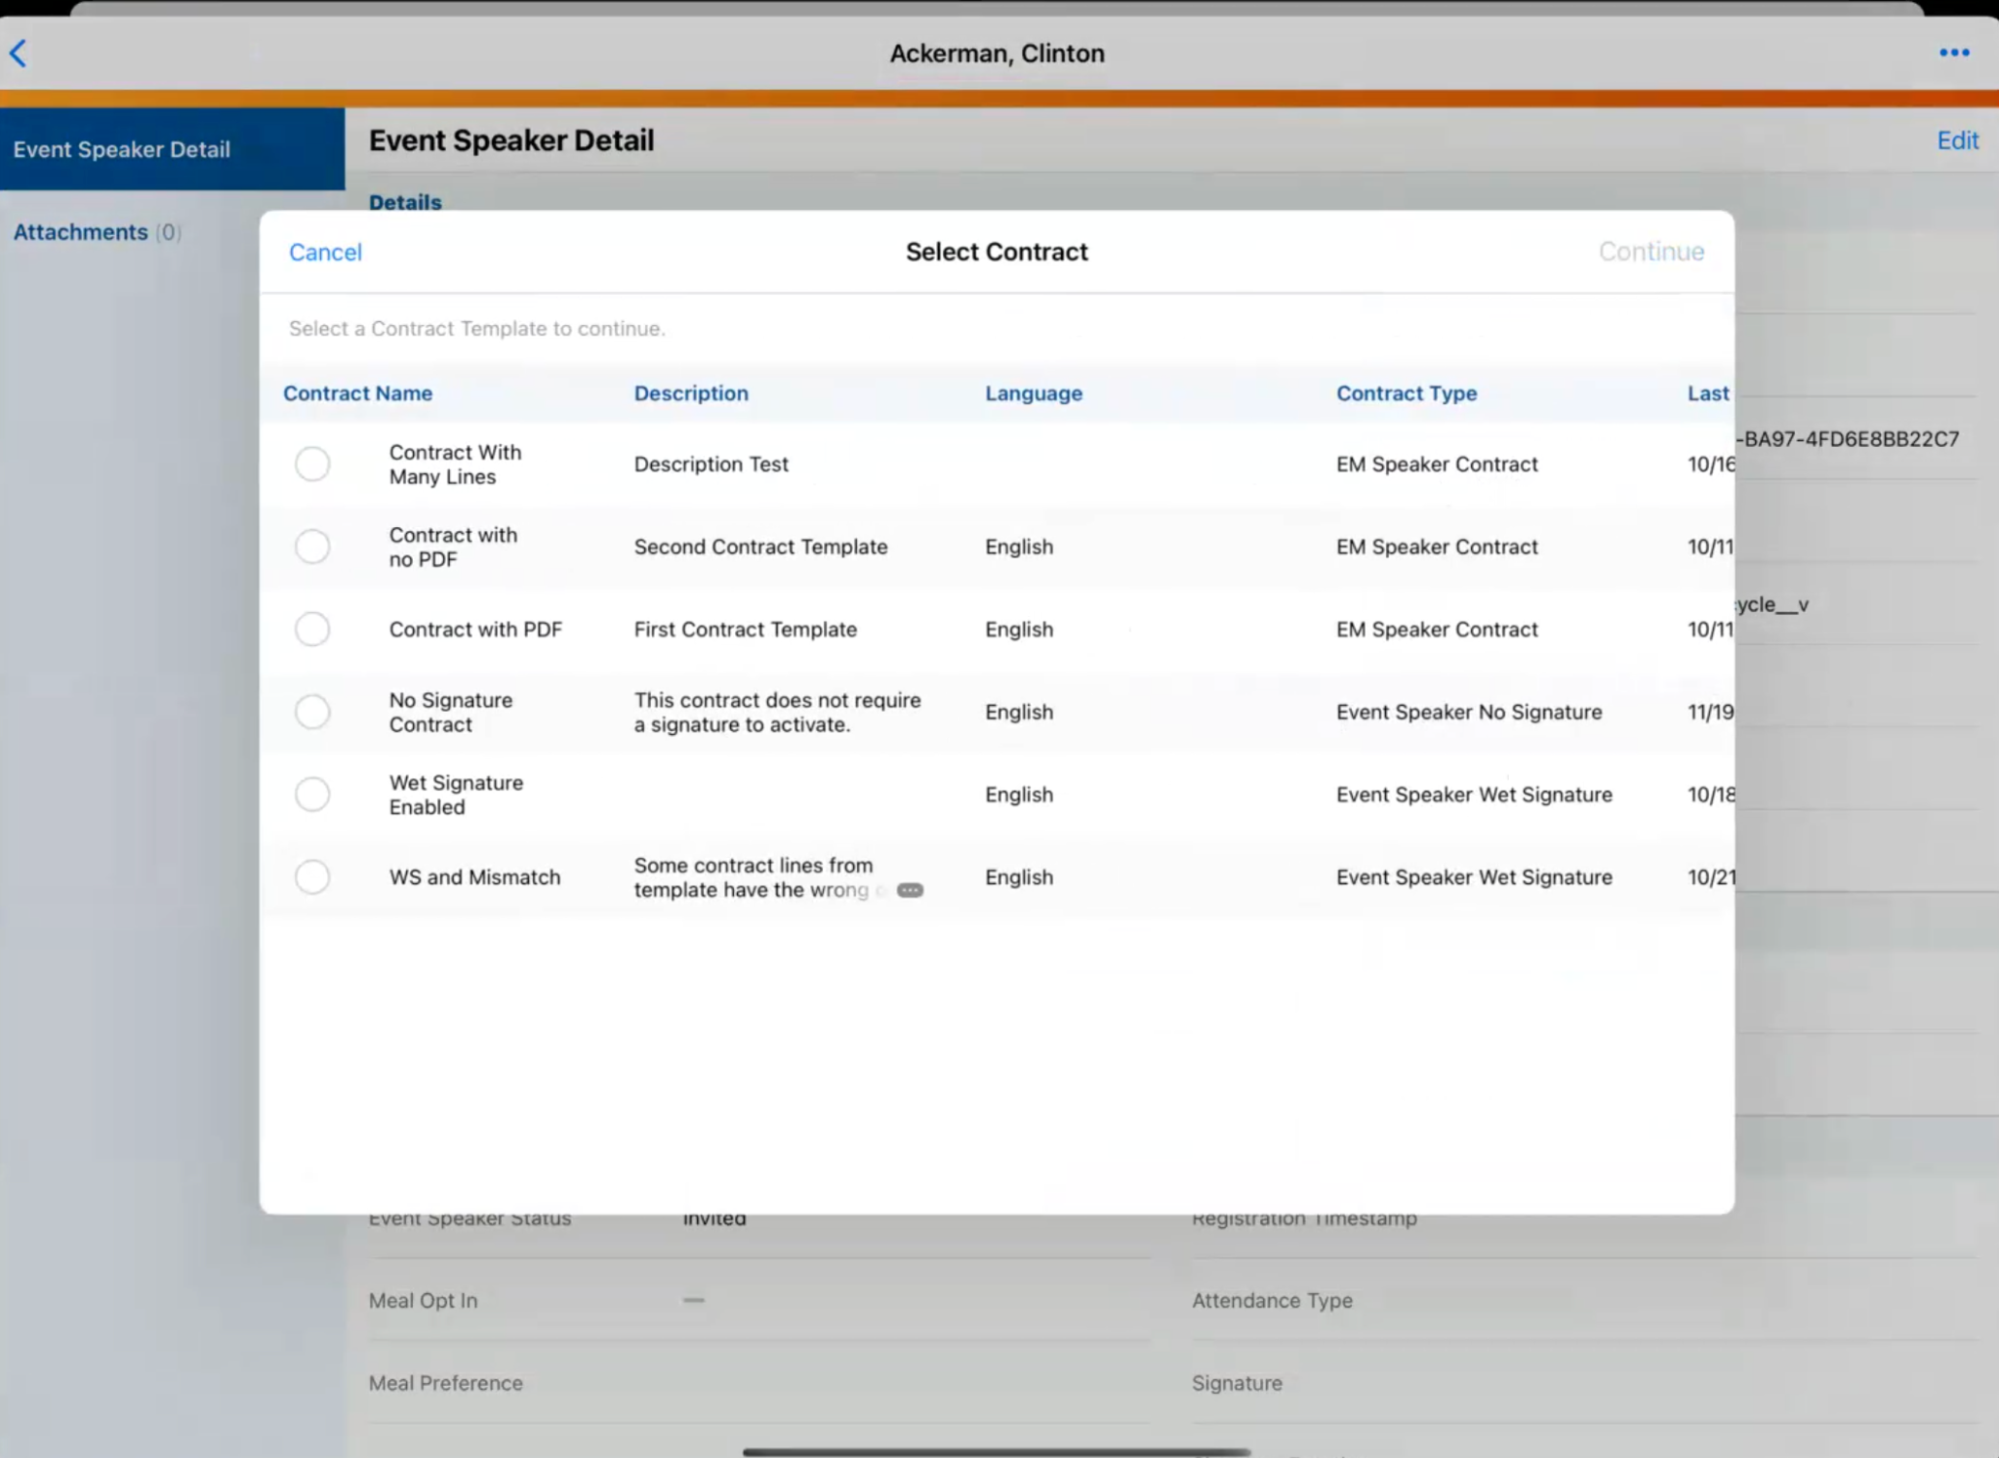The image size is (1999, 1459).
Task: Click the iPad home indicator bar
Action: click(996, 1451)
